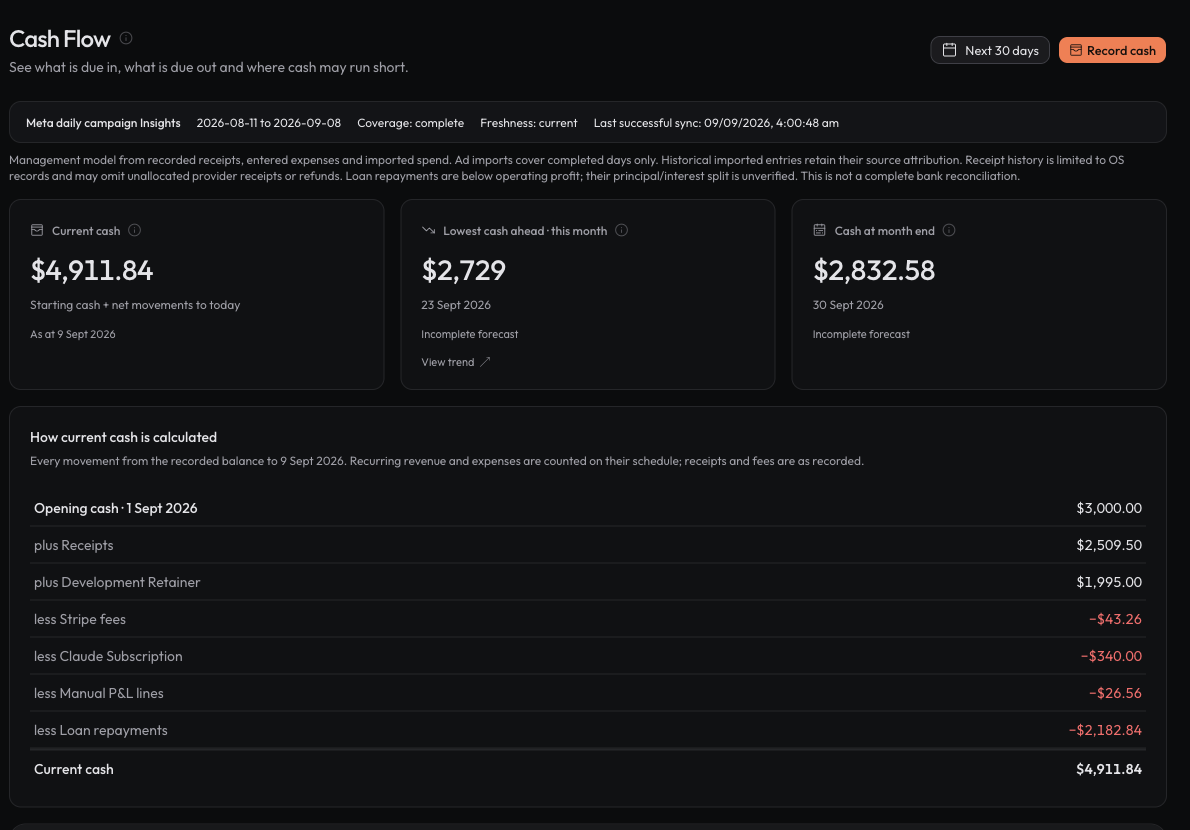Click the less Stripe fees row label
Screen dimensions: 1190x830
(80, 619)
